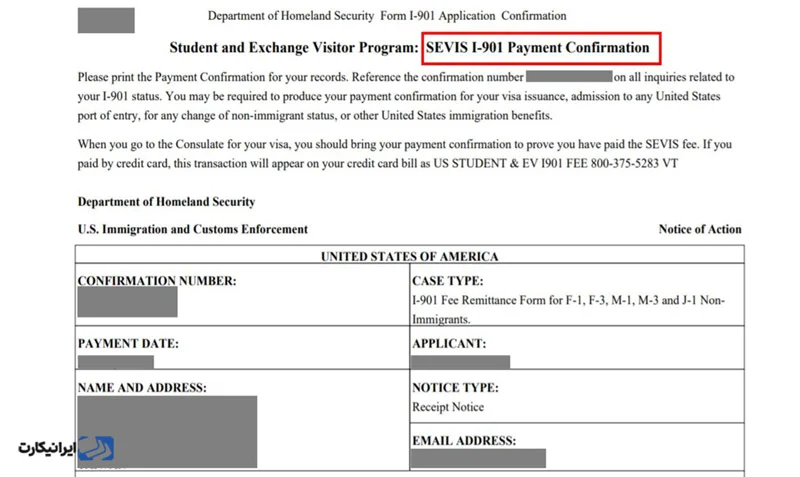800x477 pixels.
Task: Click the CASE TYPE label
Action: (447, 282)
